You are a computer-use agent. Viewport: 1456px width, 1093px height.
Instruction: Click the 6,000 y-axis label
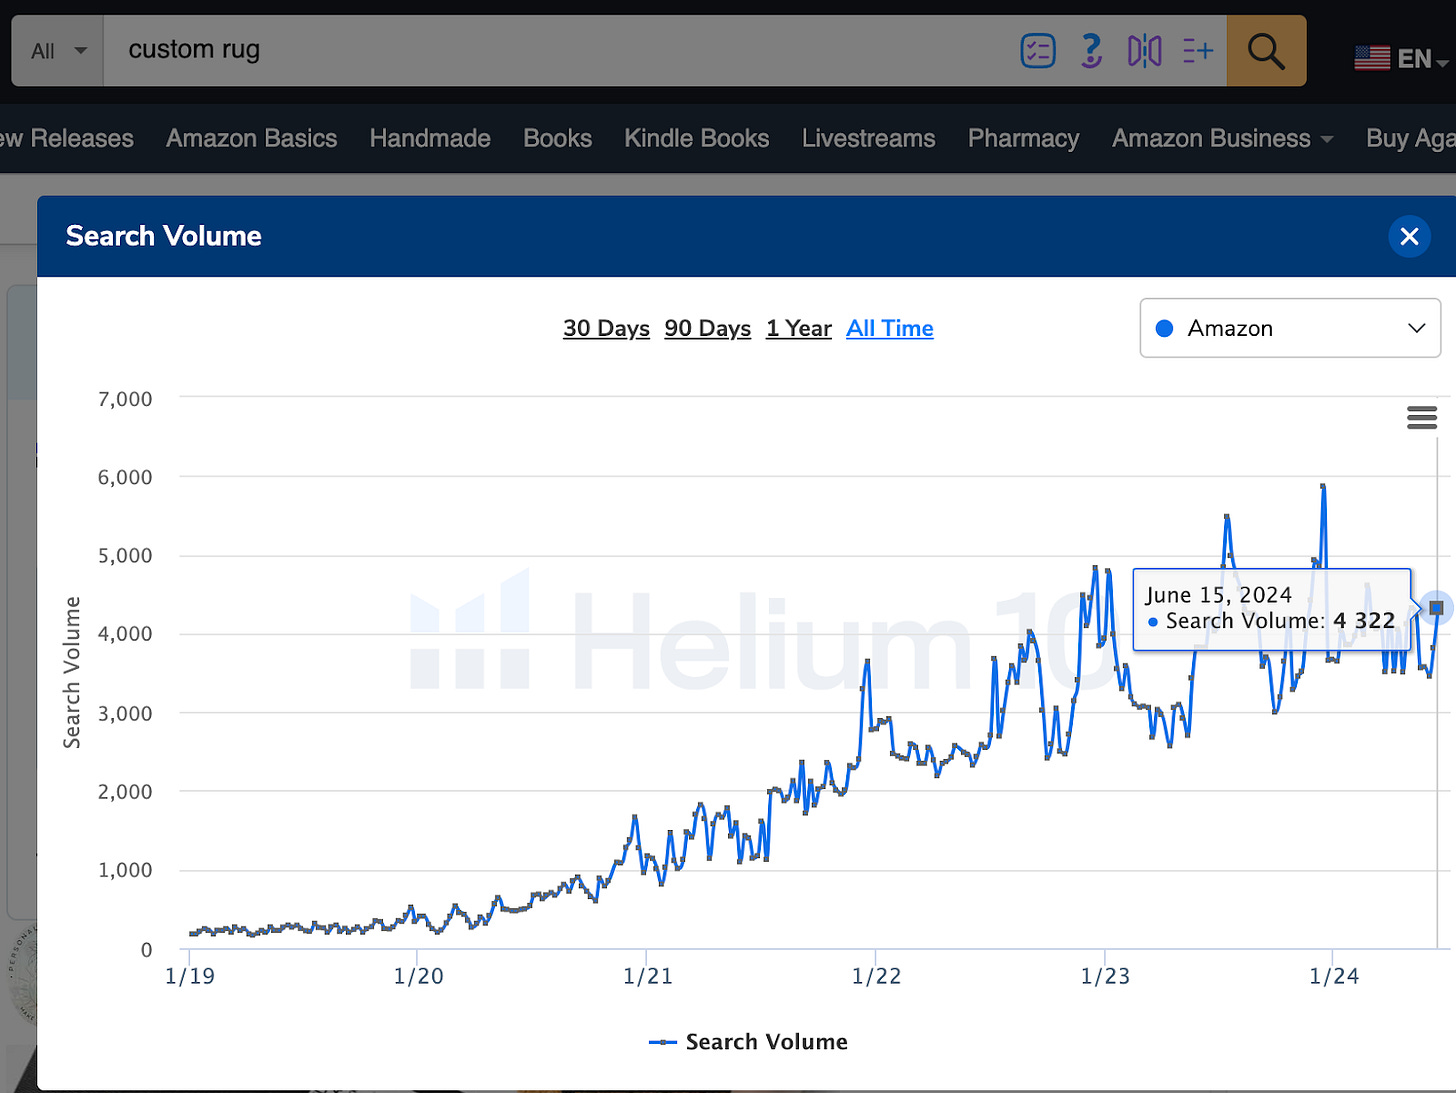point(125,477)
